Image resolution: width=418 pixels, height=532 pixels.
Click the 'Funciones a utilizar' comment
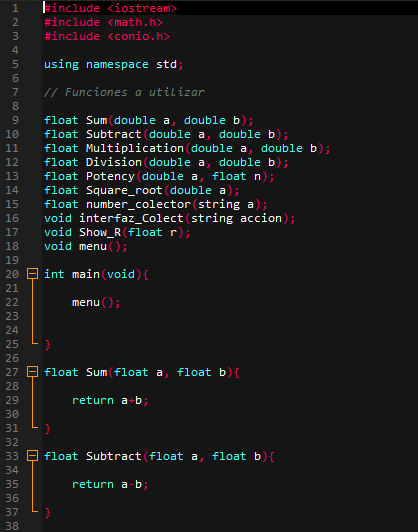tap(125, 92)
